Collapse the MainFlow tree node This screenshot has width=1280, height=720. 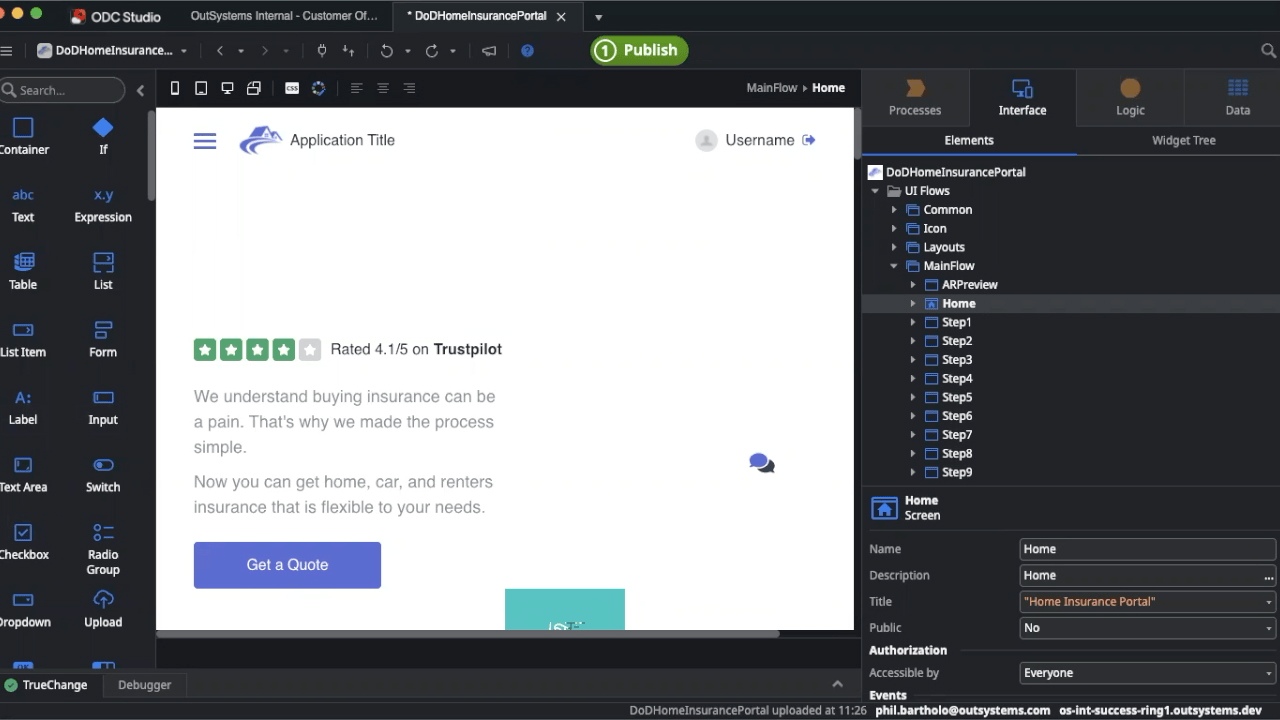pos(894,266)
